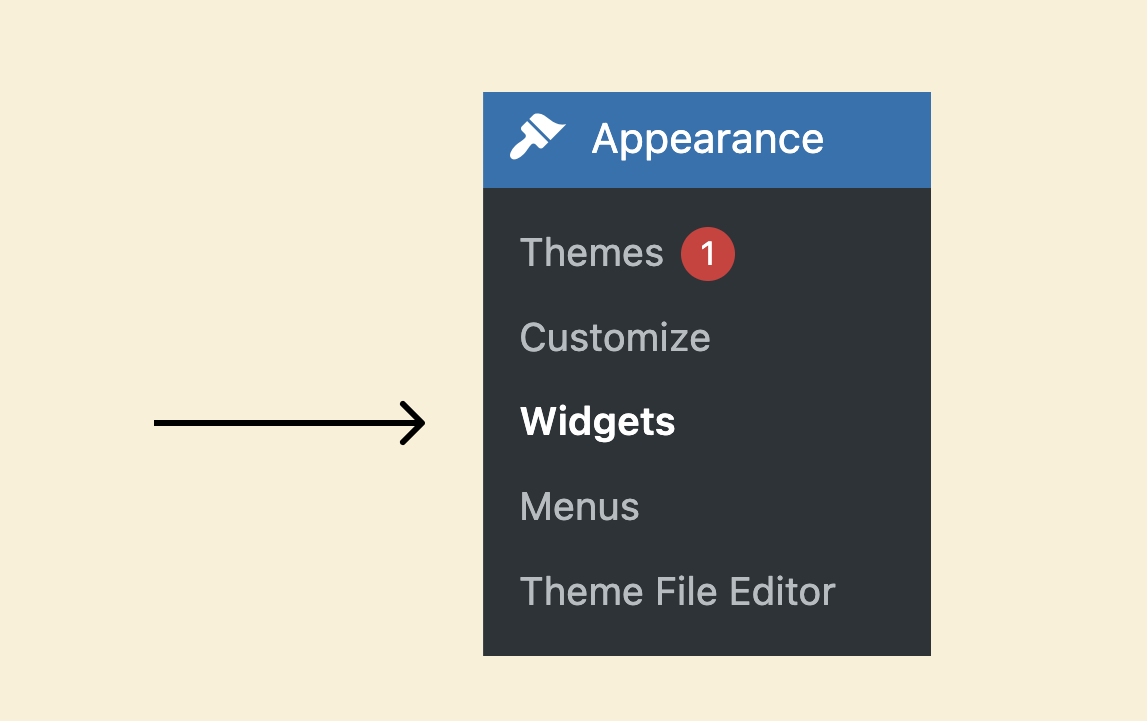Click the white Appearance title text
This screenshot has height=721, width=1147.
coord(707,139)
